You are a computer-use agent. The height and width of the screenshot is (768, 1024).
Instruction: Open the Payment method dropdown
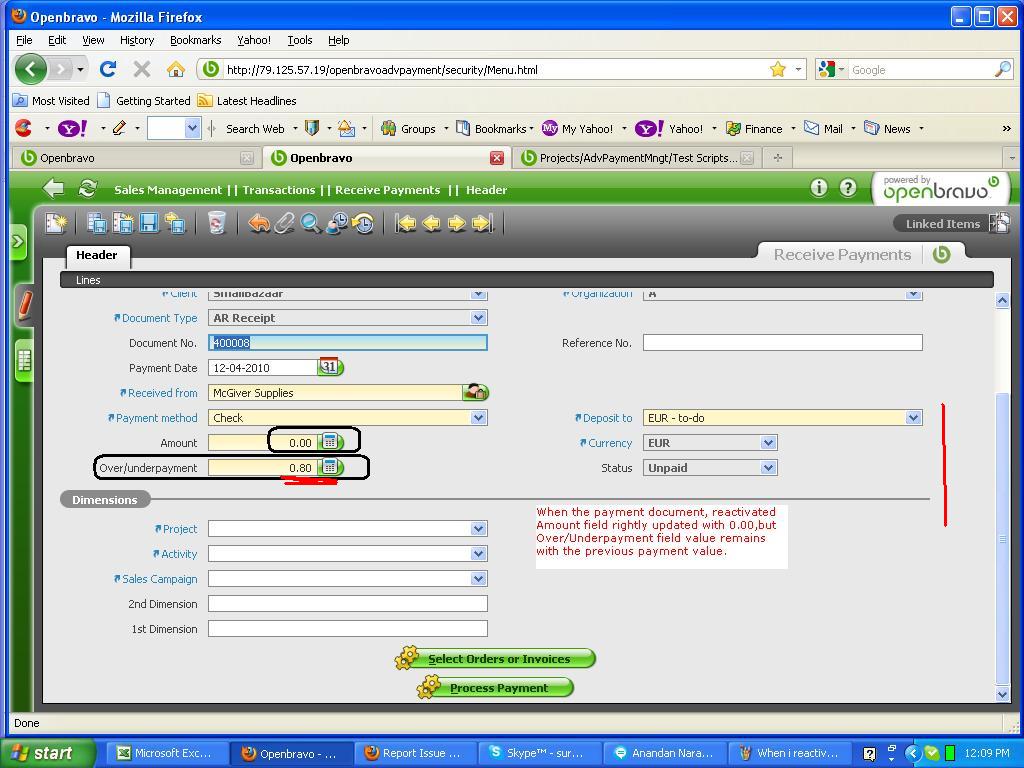pyautogui.click(x=479, y=417)
